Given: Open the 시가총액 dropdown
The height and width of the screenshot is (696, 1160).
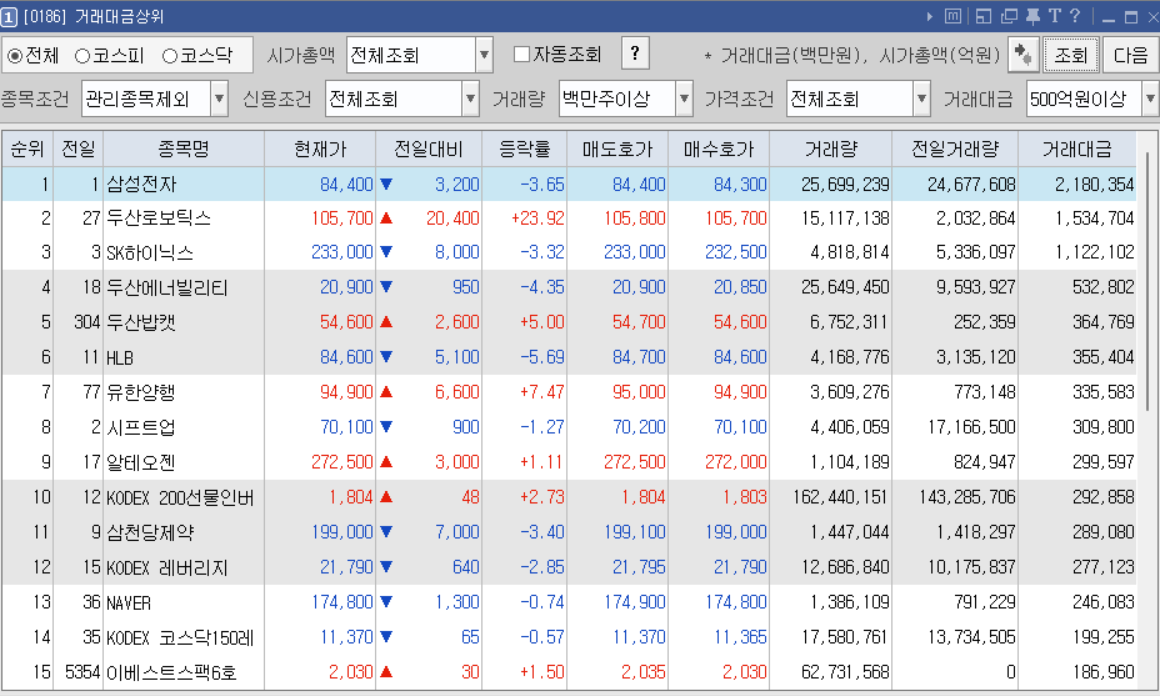Looking at the screenshot, I should 484,55.
